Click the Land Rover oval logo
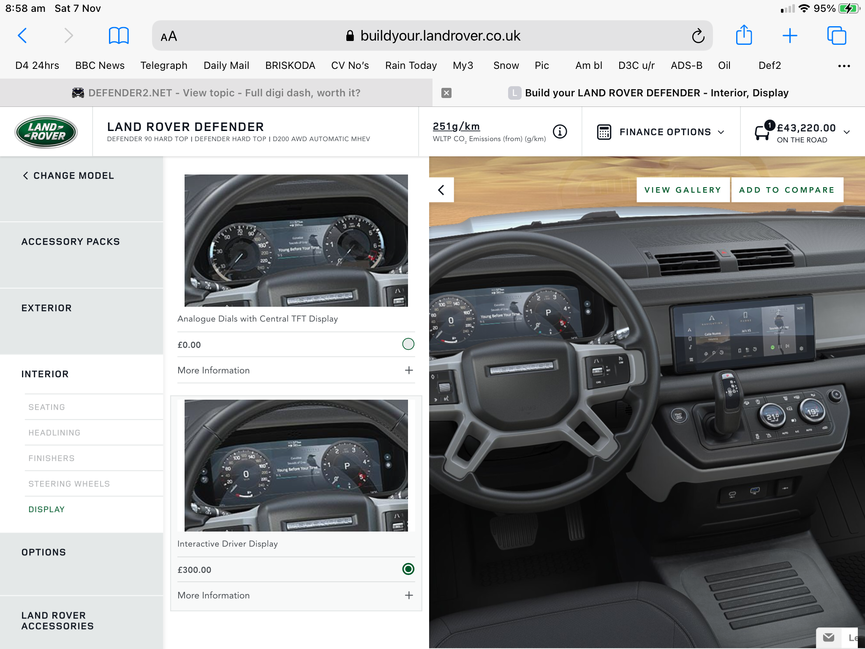The width and height of the screenshot is (865, 649). 46,132
